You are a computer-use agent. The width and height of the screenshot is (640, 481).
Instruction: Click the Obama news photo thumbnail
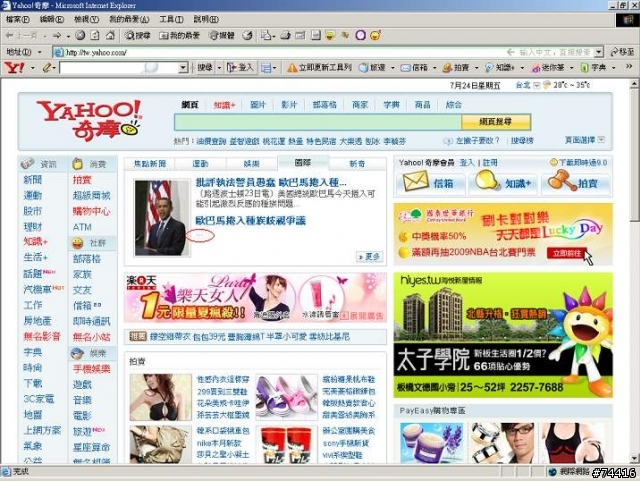pos(162,218)
